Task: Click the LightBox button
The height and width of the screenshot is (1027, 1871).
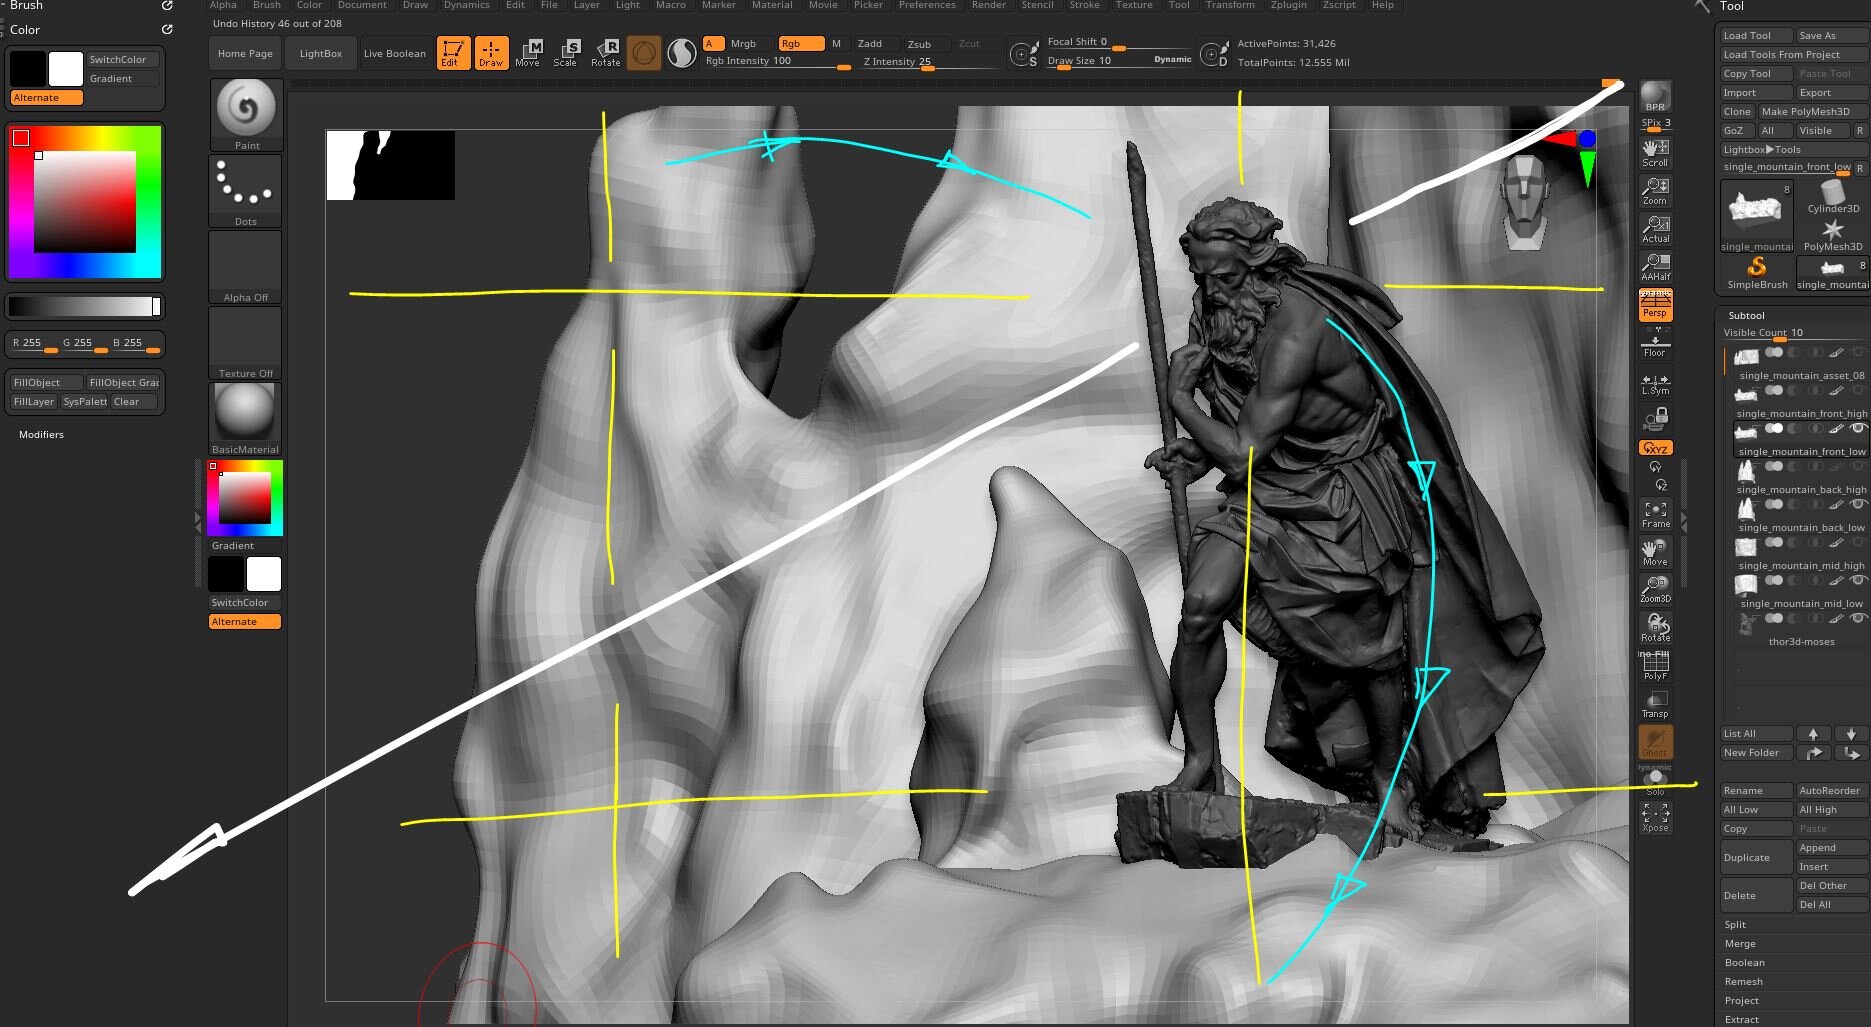Action: (x=320, y=53)
